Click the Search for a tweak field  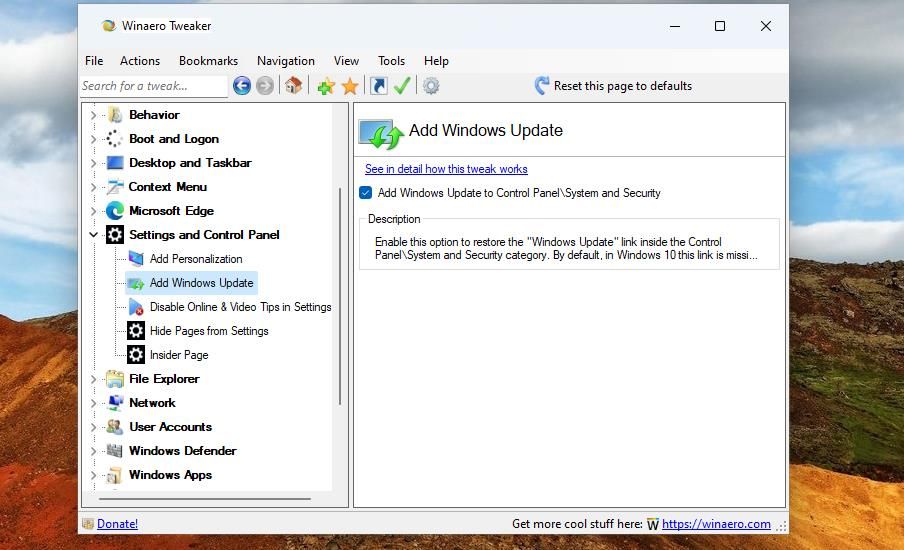pyautogui.click(x=154, y=86)
